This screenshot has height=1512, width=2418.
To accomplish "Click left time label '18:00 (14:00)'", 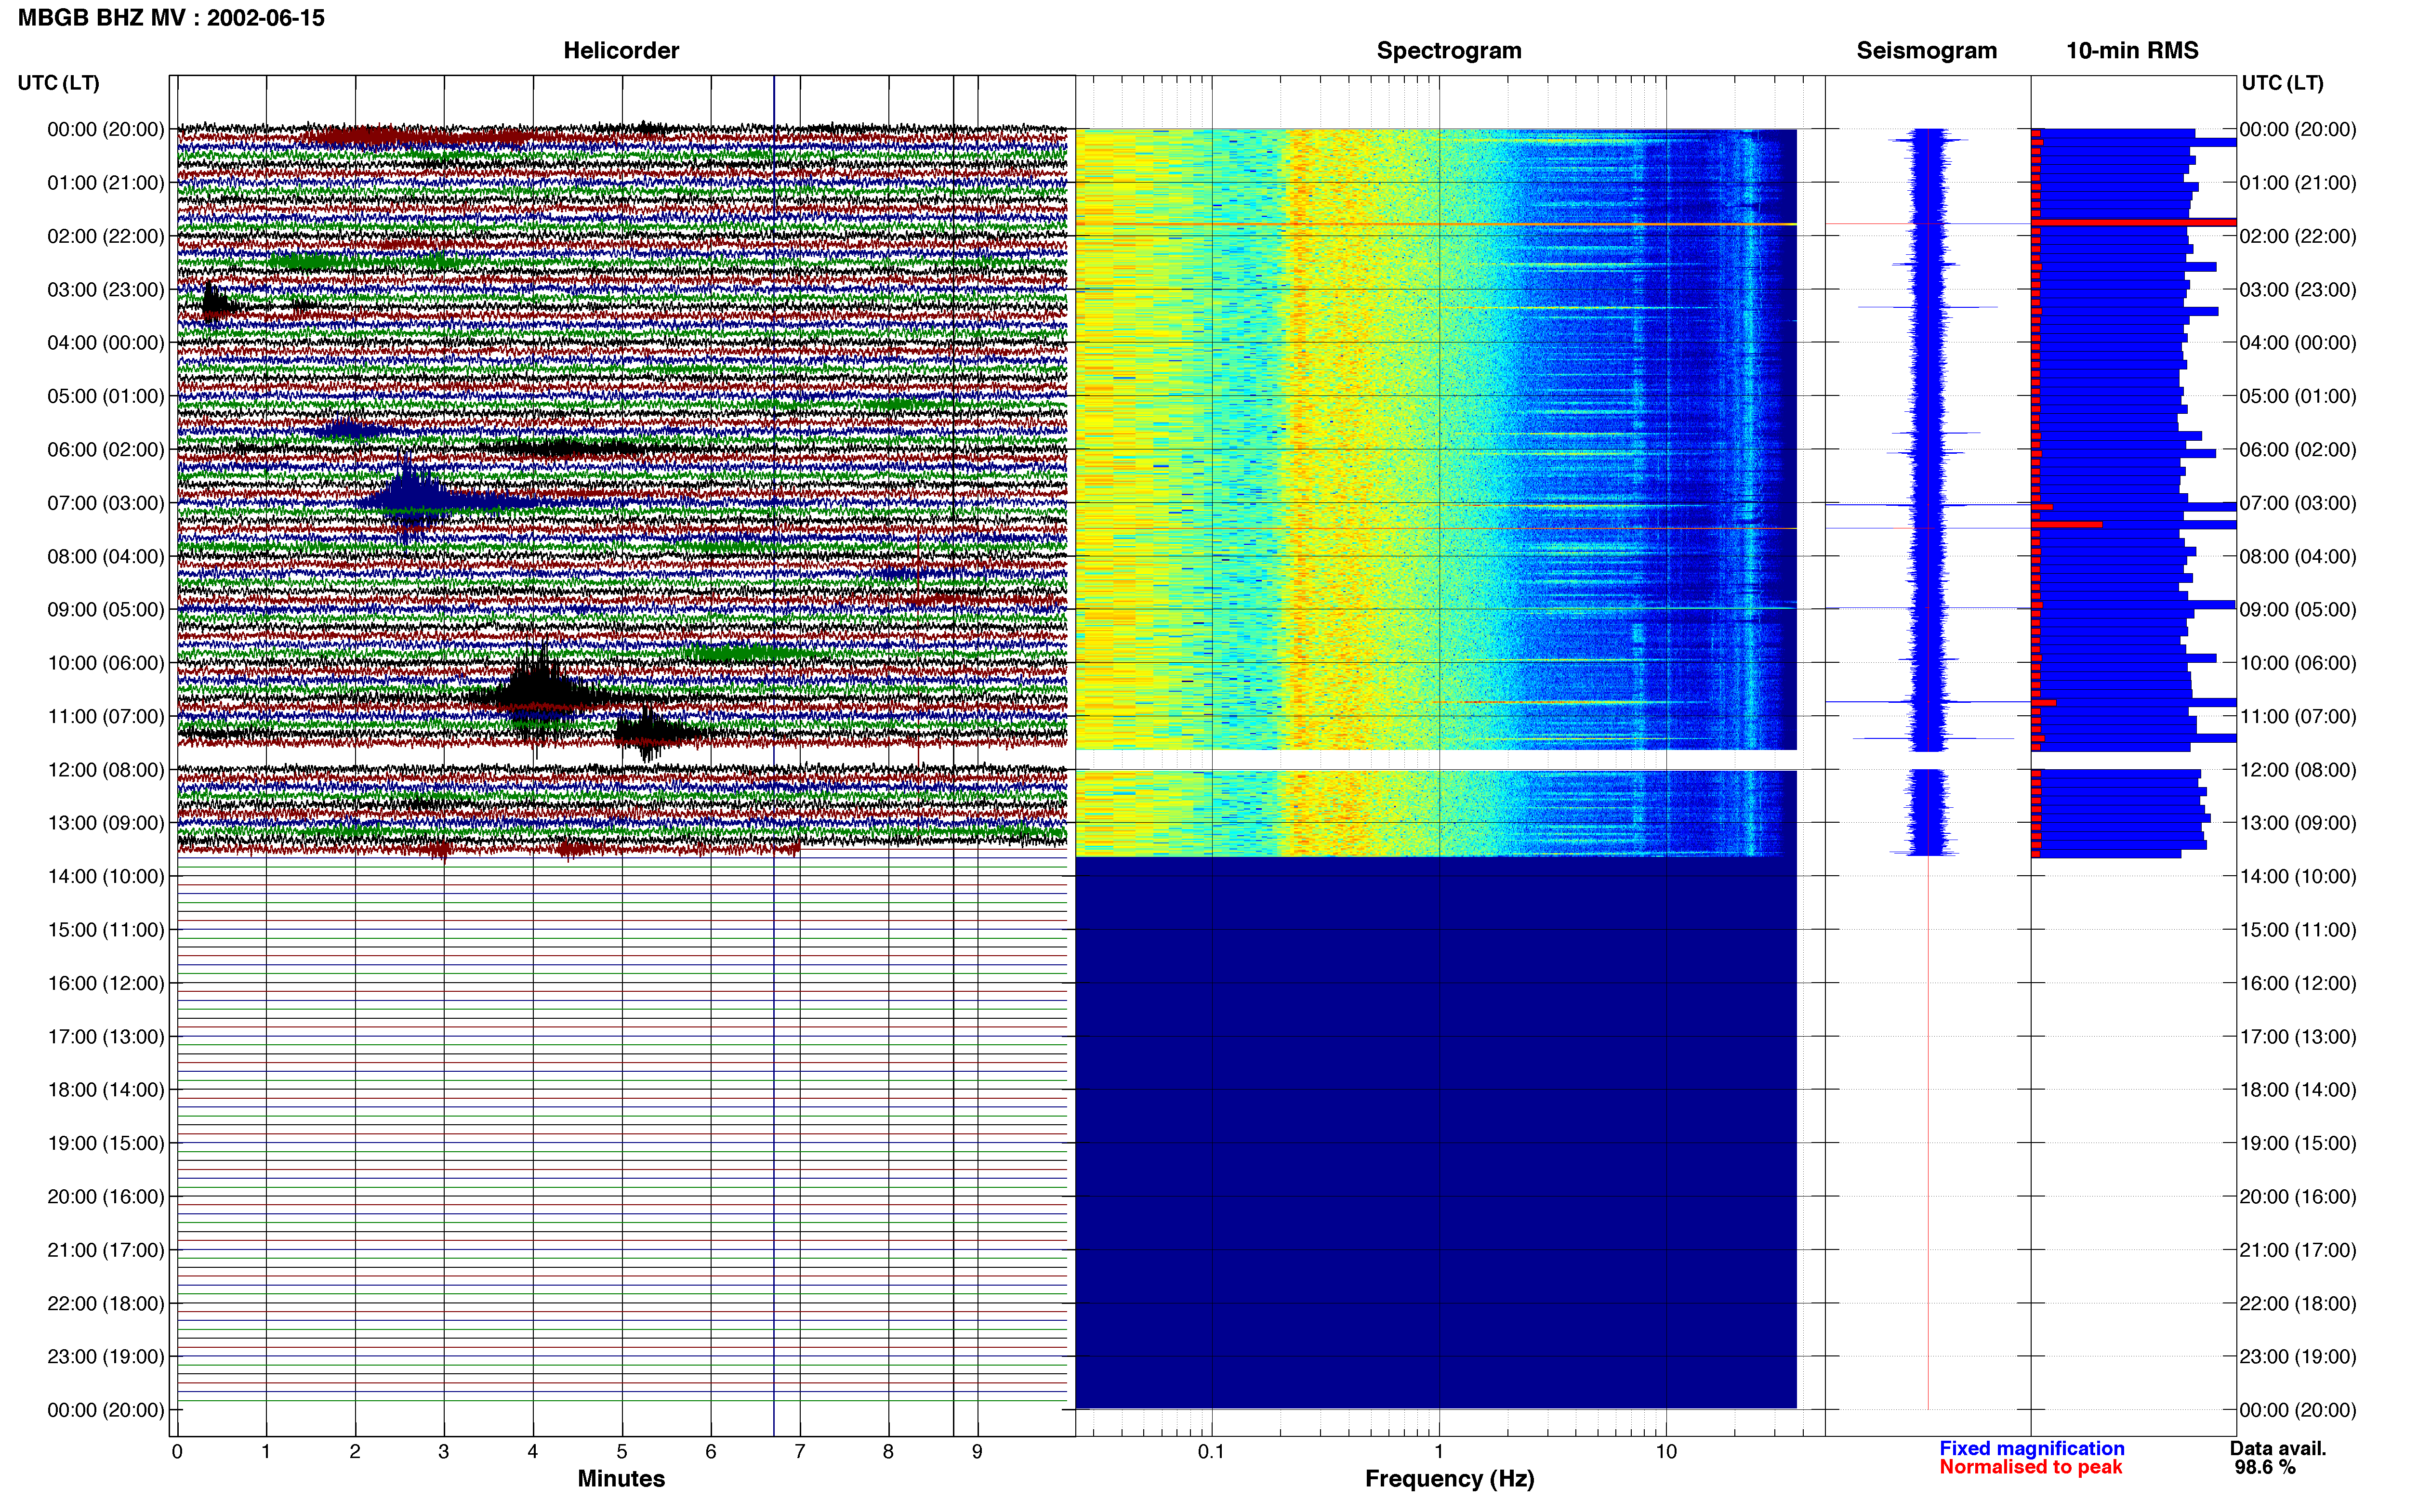I will [x=105, y=1090].
